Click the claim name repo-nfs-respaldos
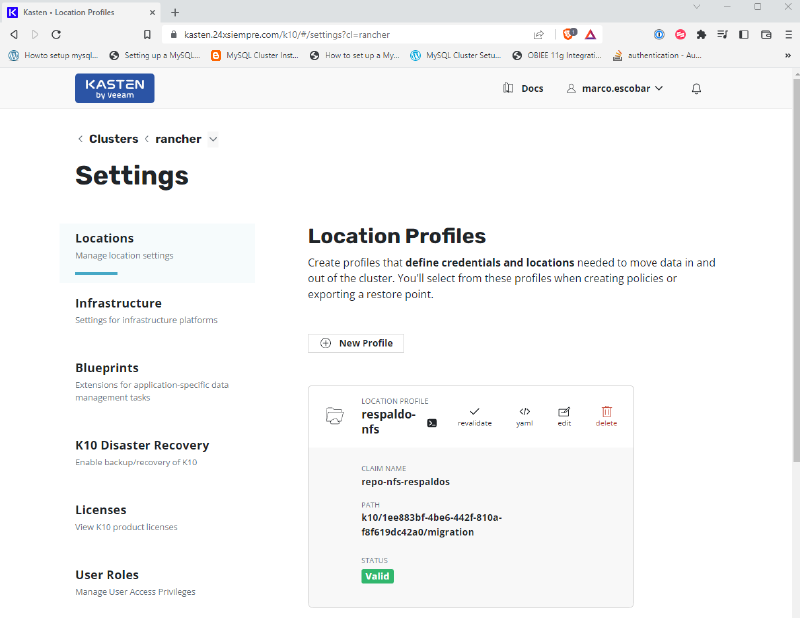The width and height of the screenshot is (800, 618). pyautogui.click(x=406, y=482)
